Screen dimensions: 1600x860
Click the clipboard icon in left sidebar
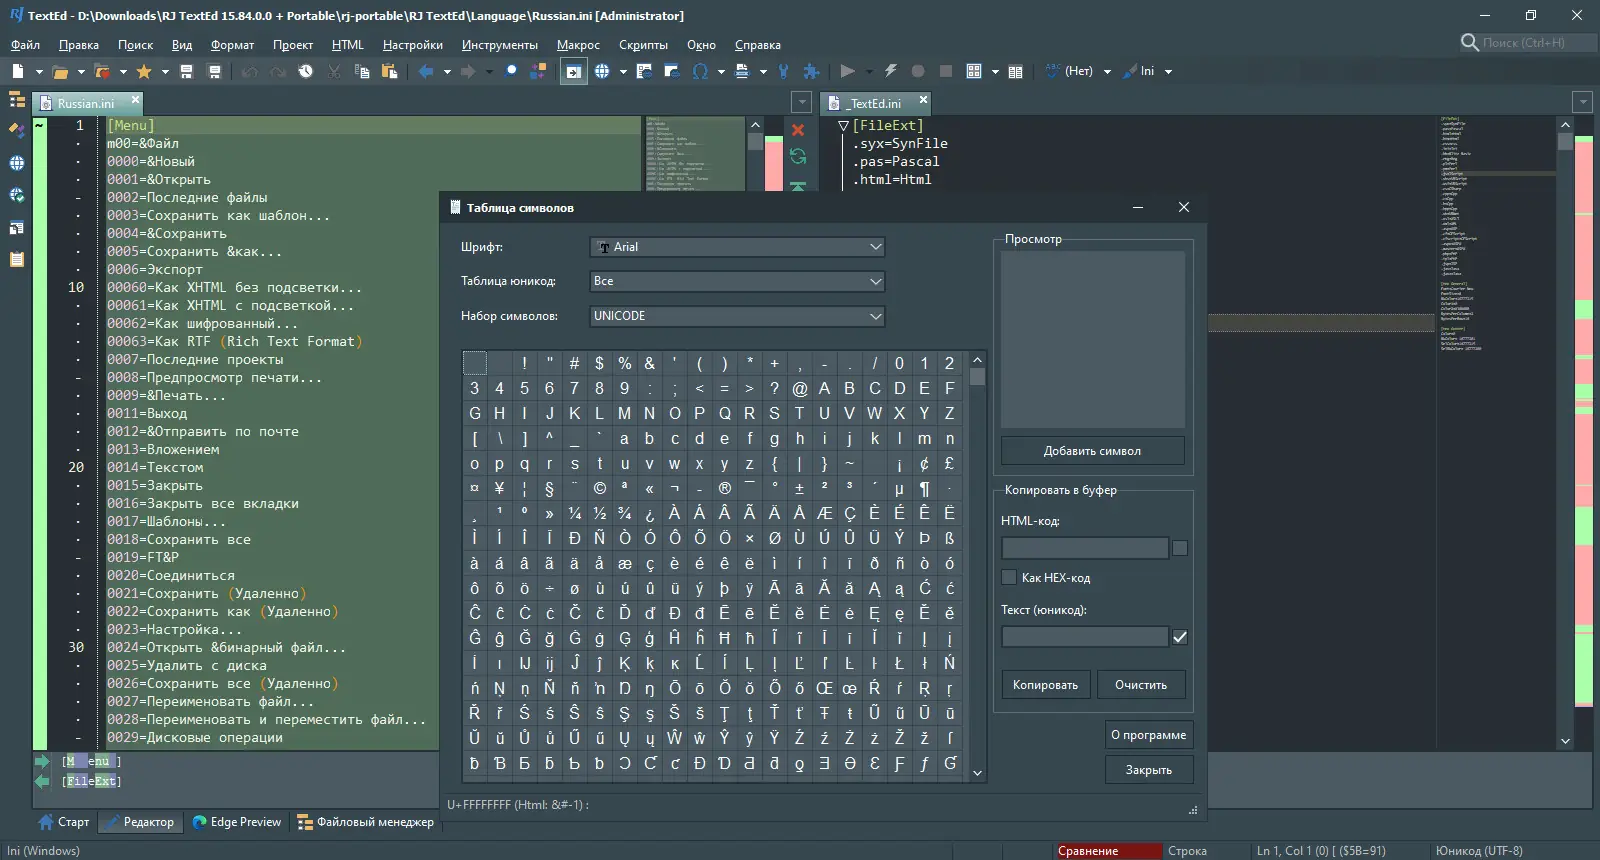(17, 259)
